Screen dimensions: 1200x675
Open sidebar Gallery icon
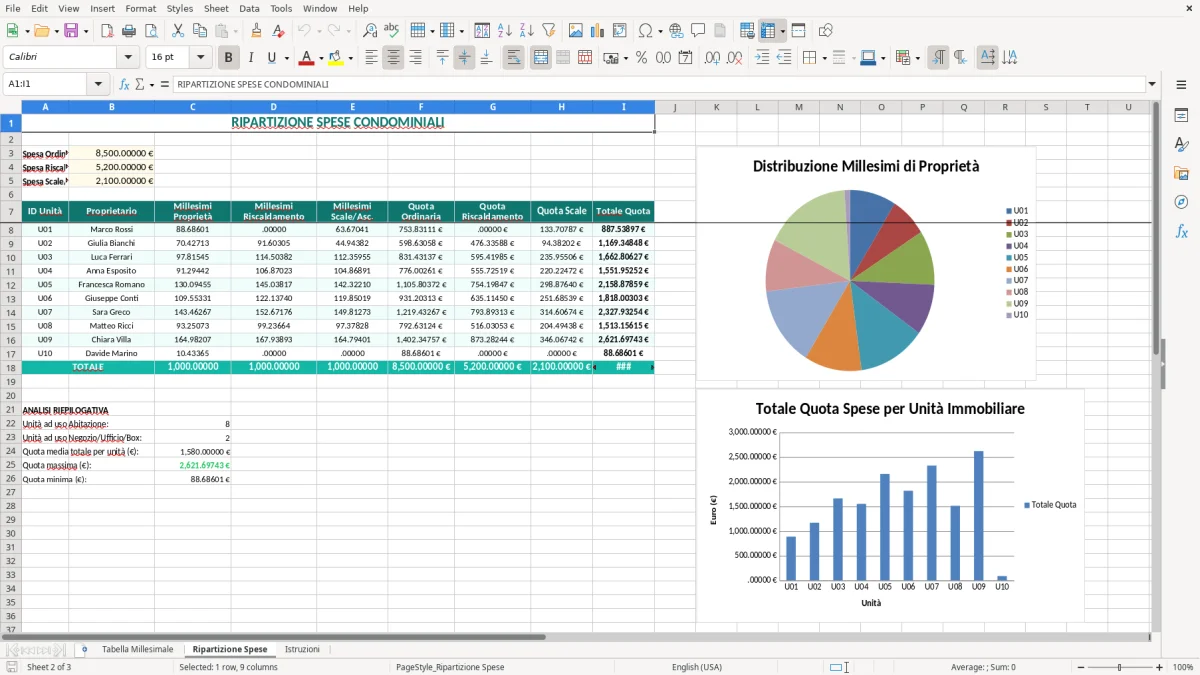click(x=1181, y=174)
